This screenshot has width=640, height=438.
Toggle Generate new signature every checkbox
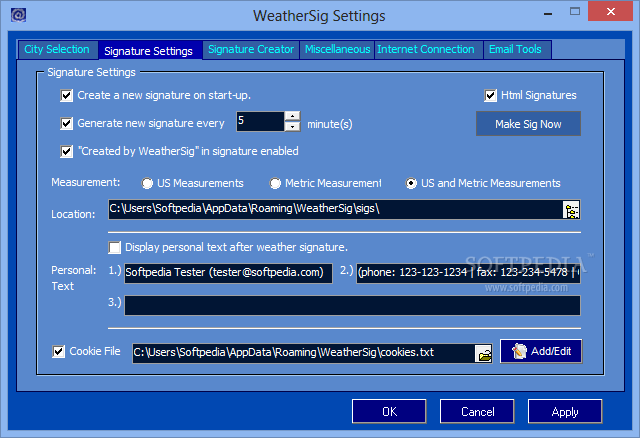(x=67, y=123)
